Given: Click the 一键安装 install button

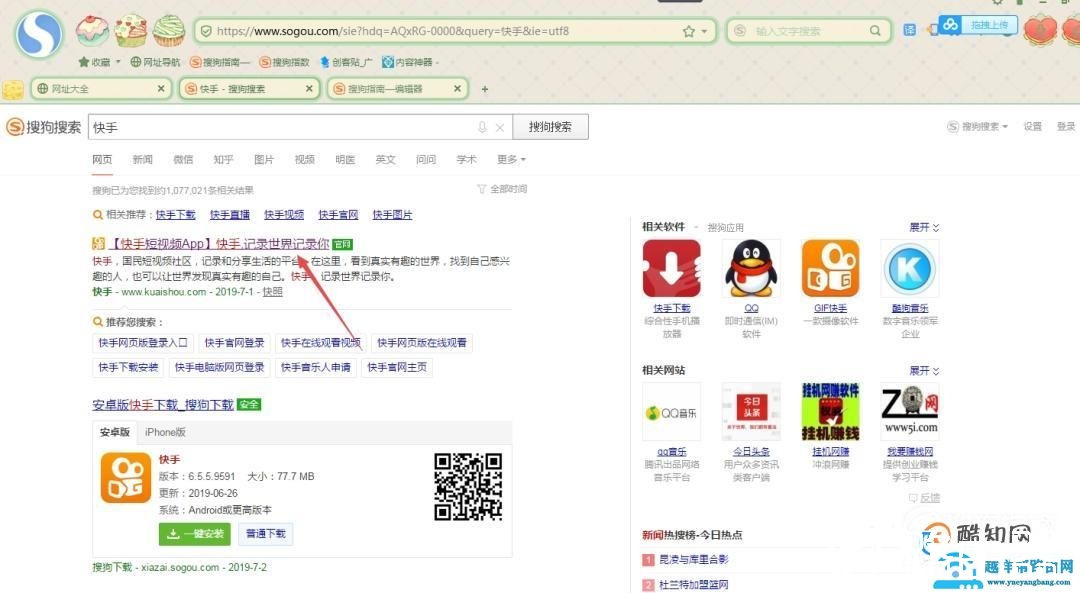Looking at the screenshot, I should 194,533.
